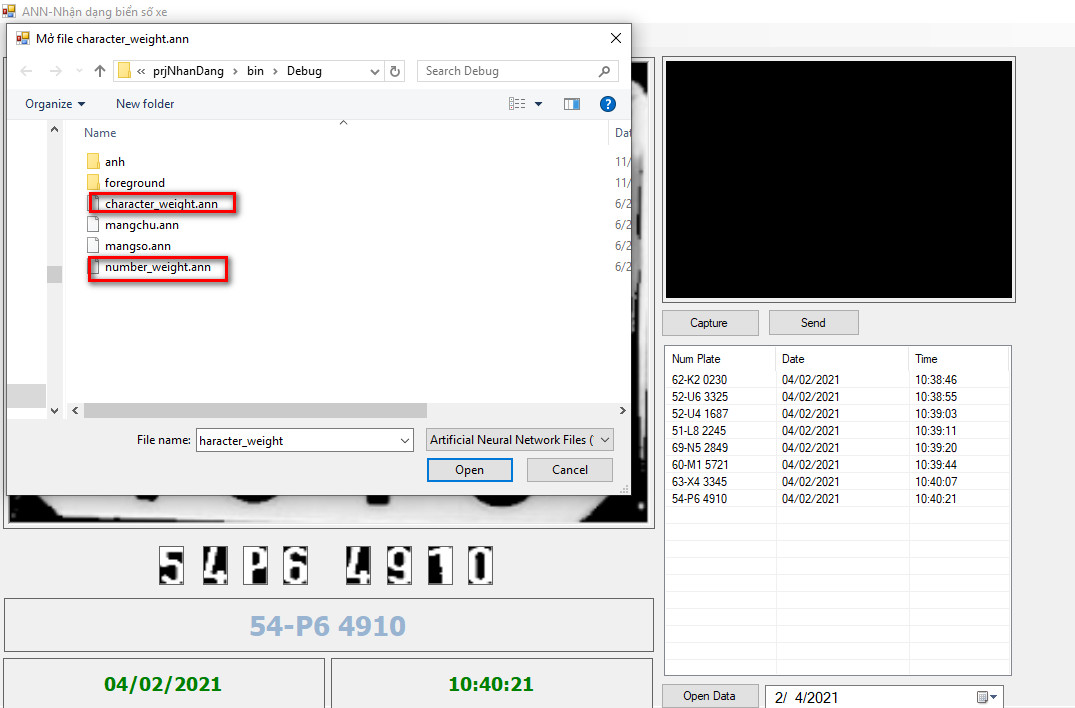Open the Artificial Neural Network Files filter
This screenshot has height=708, width=1075.
click(x=520, y=440)
